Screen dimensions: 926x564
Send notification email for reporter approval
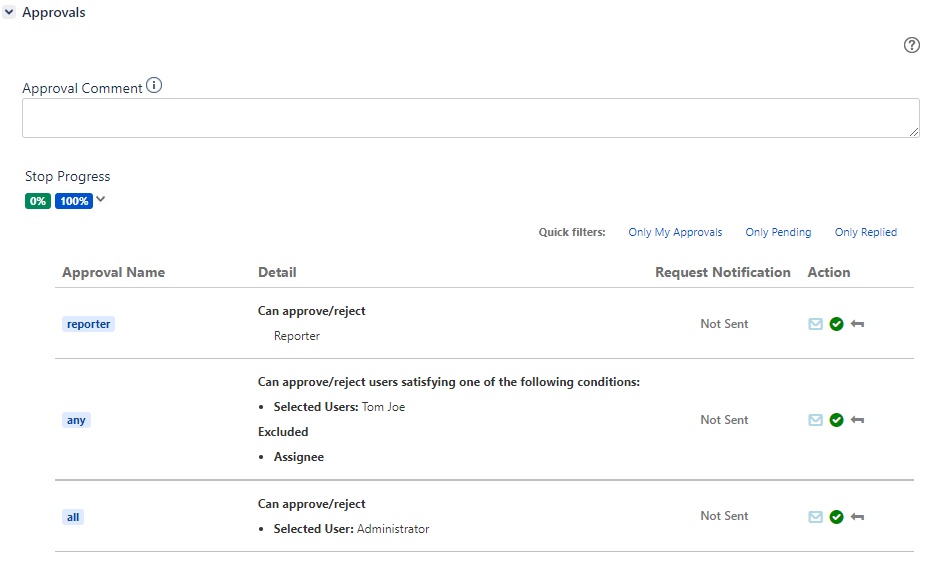click(x=815, y=324)
